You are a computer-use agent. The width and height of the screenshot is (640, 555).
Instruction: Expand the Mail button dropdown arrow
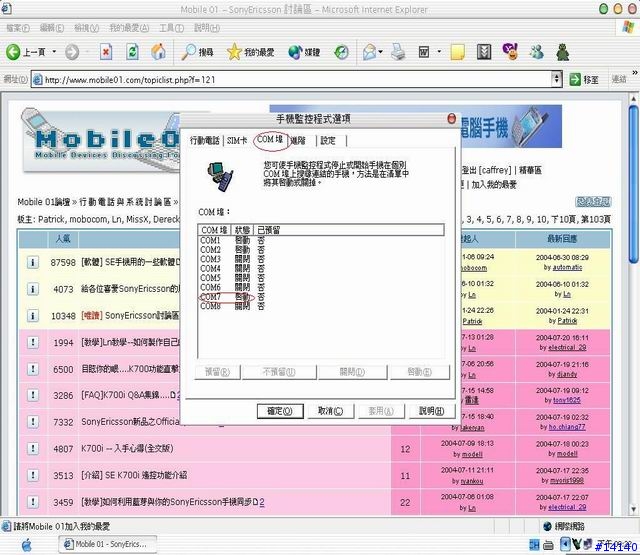coord(380,52)
